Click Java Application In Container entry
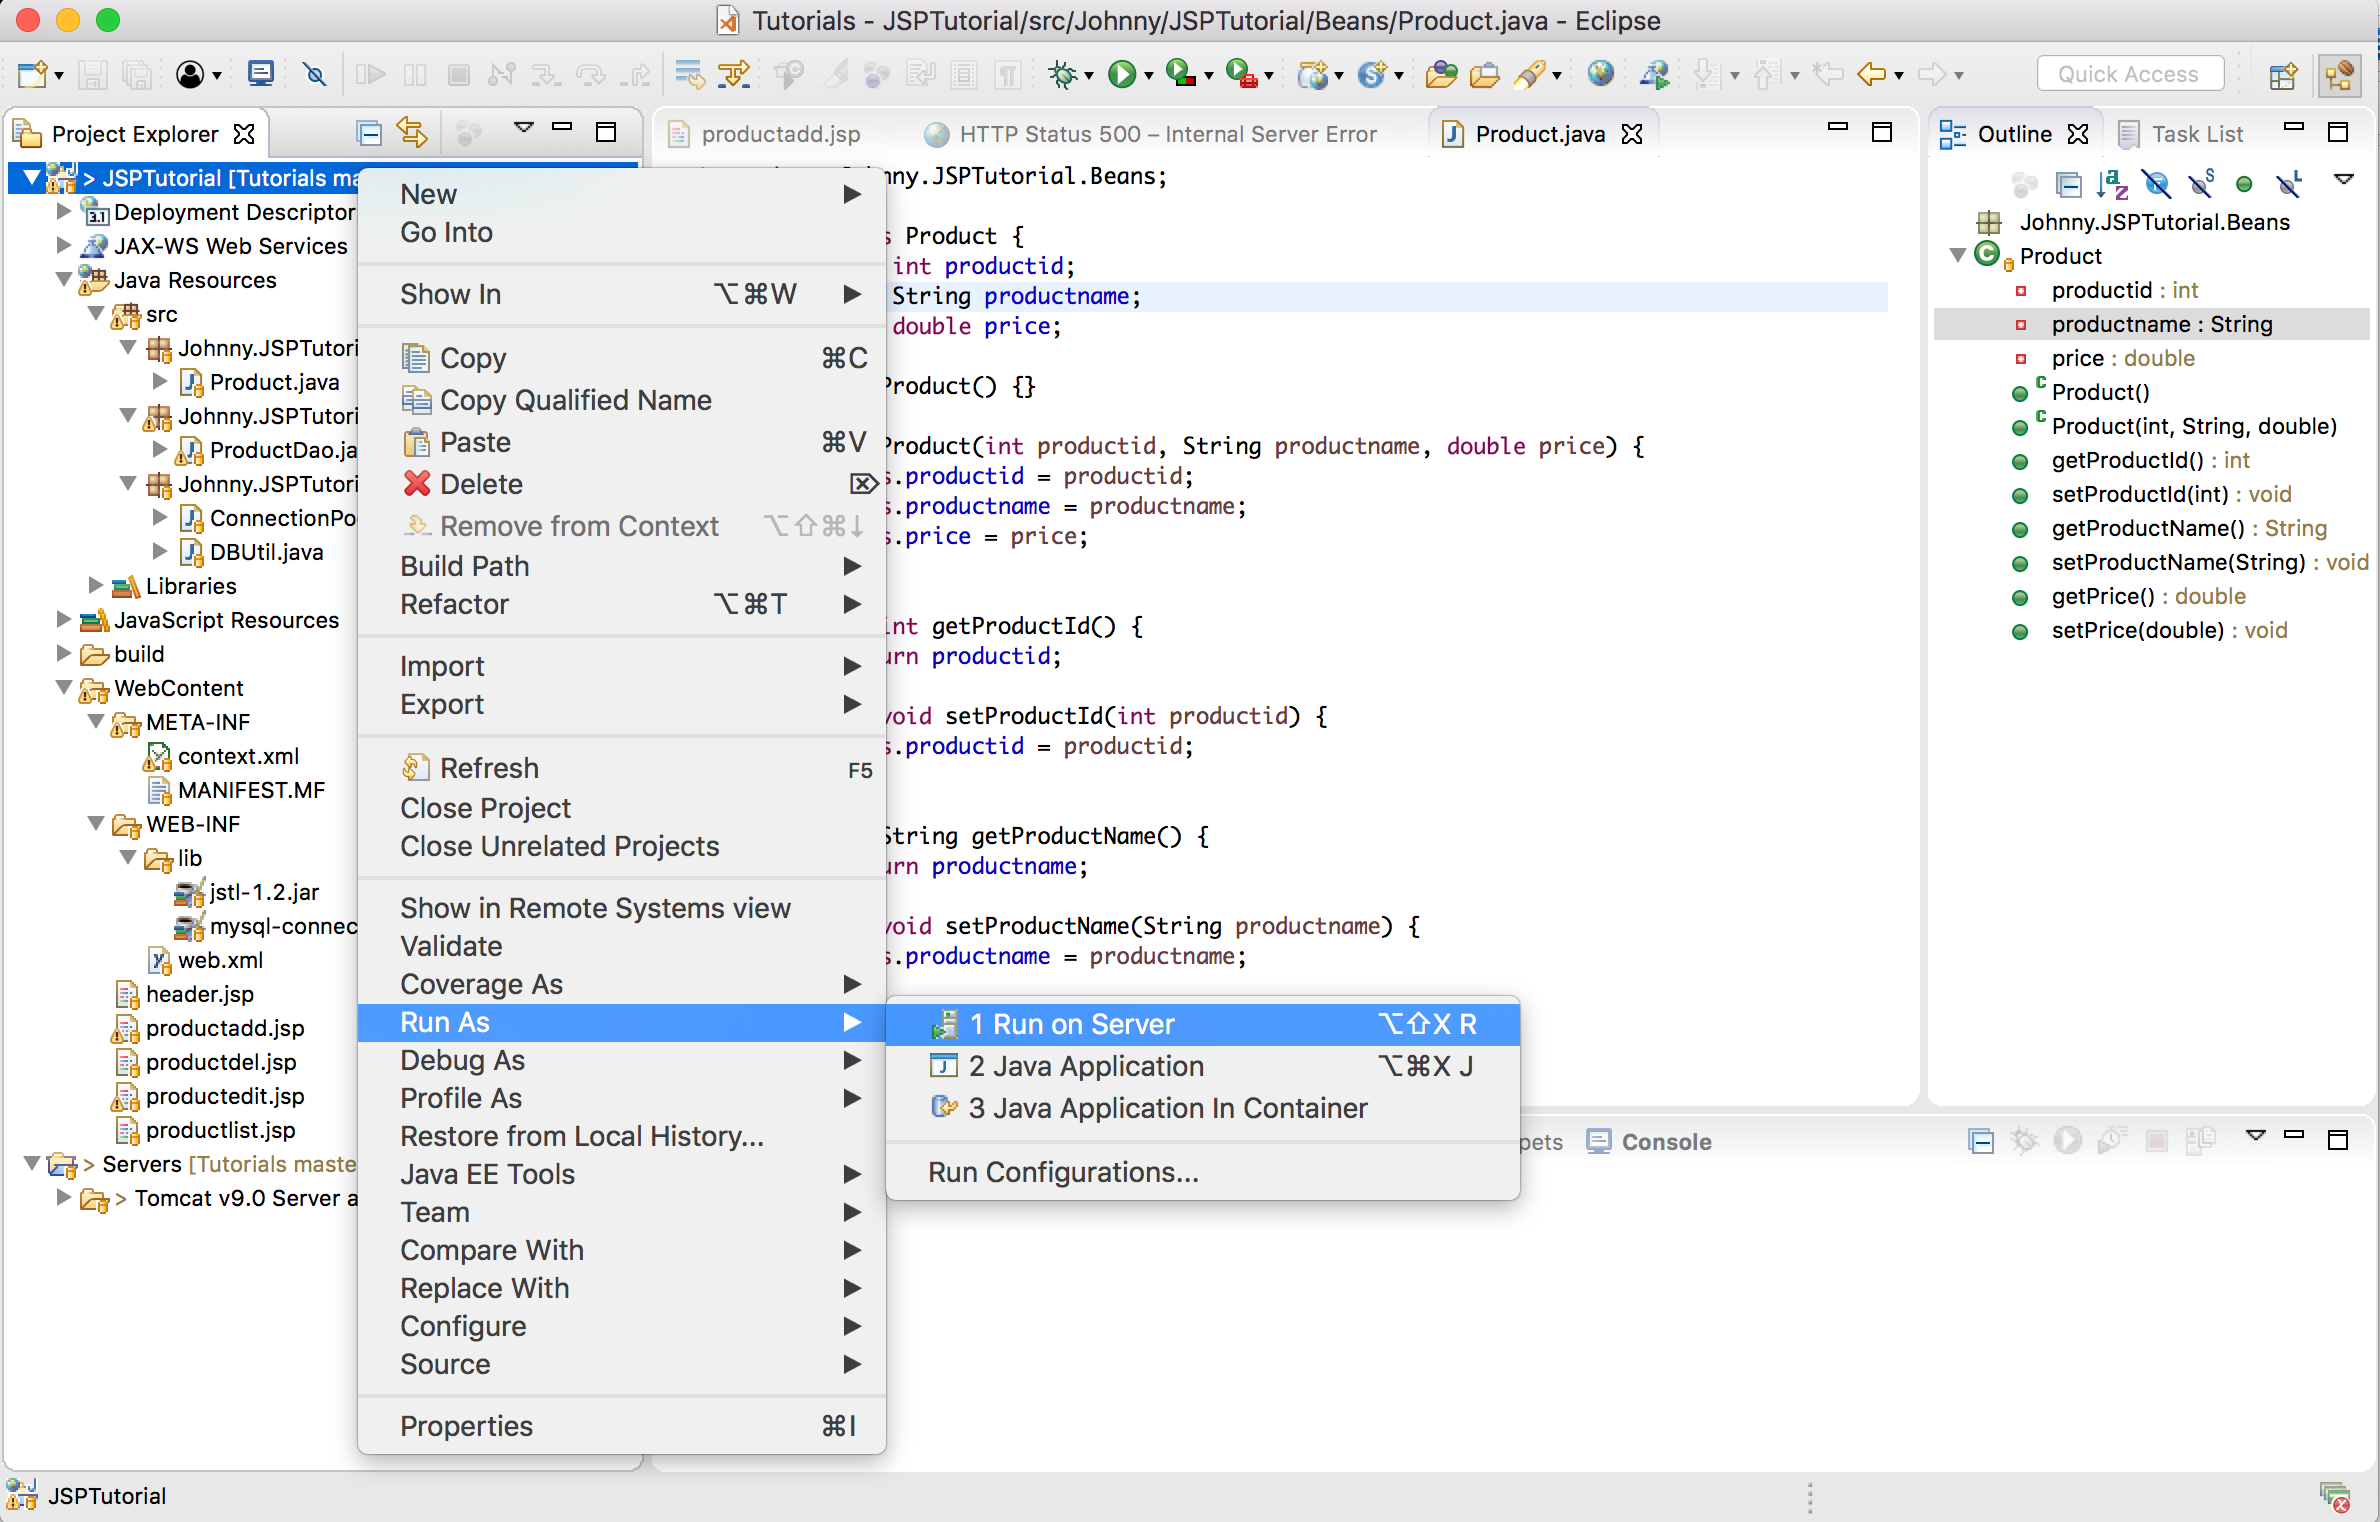The width and height of the screenshot is (2380, 1522). click(1203, 1108)
